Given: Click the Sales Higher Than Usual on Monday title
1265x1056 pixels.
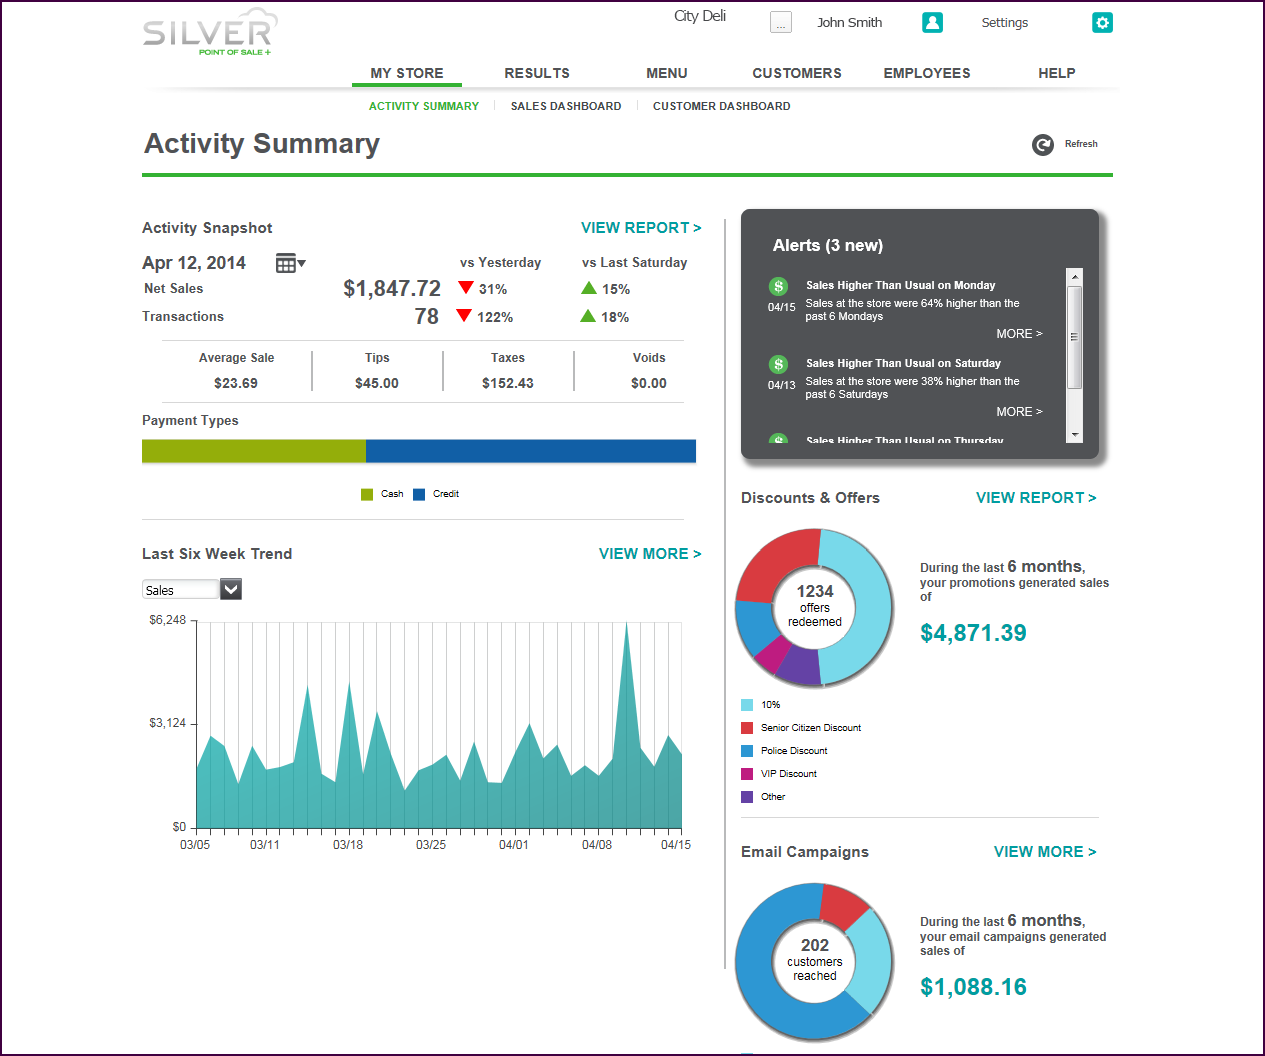Looking at the screenshot, I should 901,286.
